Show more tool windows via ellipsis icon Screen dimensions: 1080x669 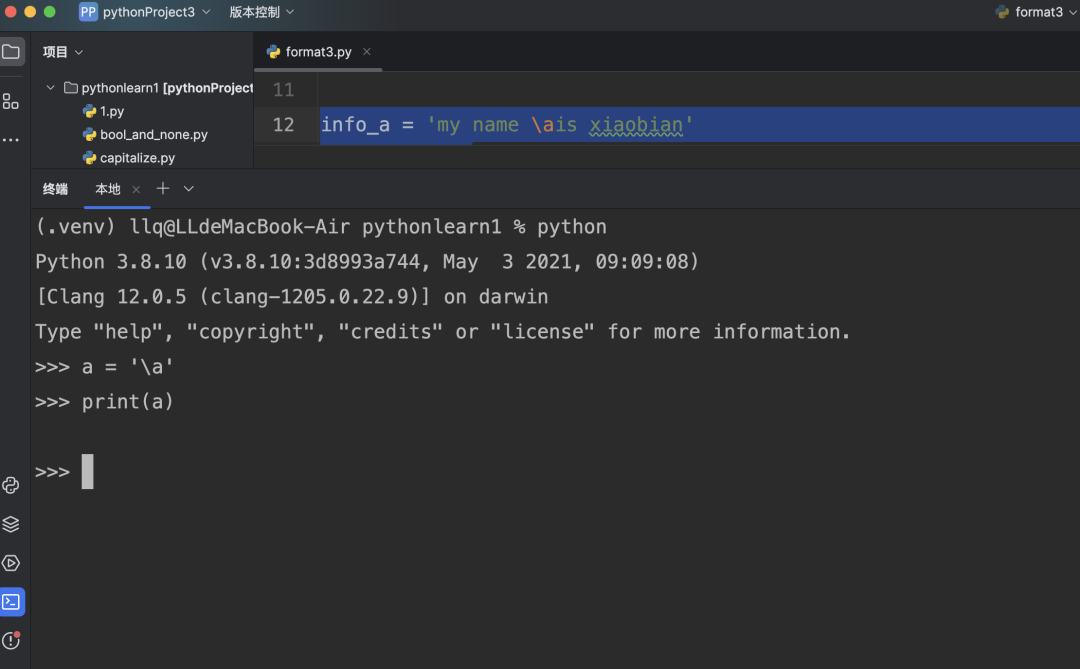11,140
